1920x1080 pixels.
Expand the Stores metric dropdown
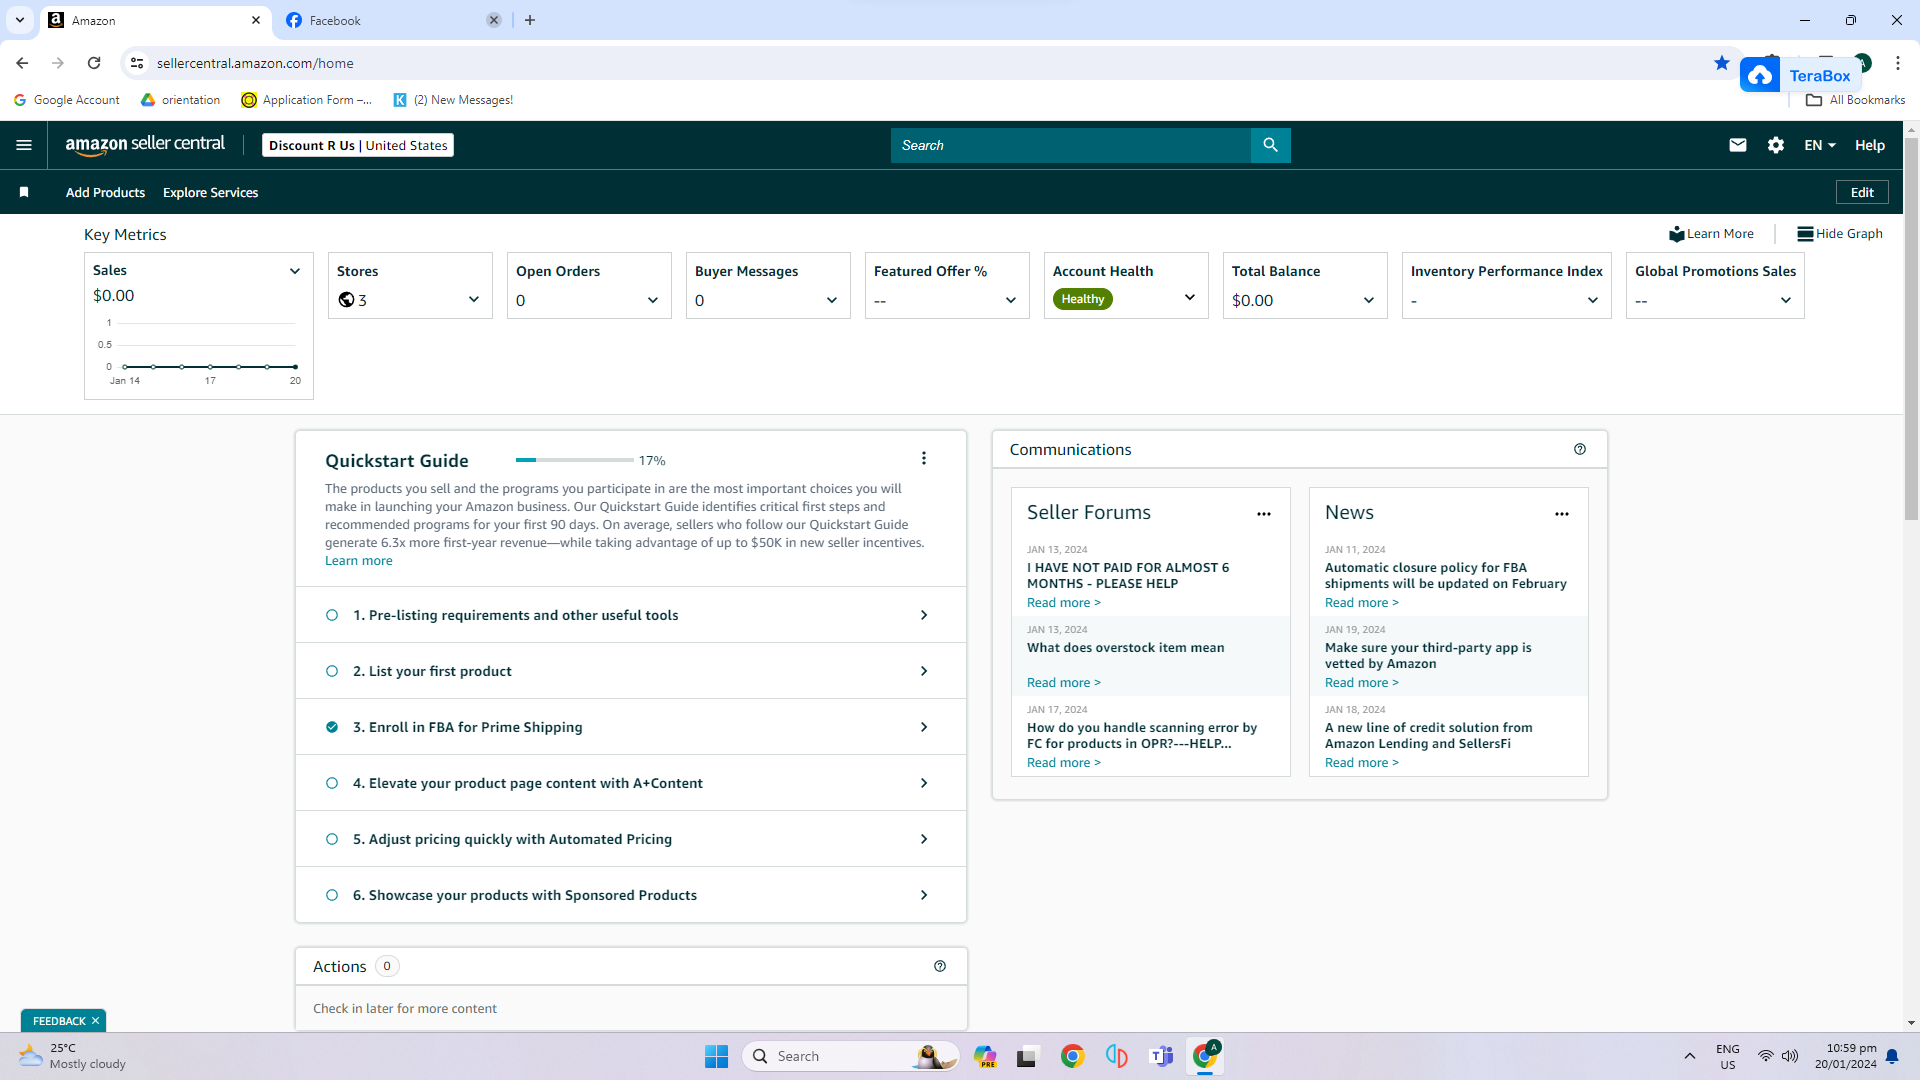click(474, 300)
